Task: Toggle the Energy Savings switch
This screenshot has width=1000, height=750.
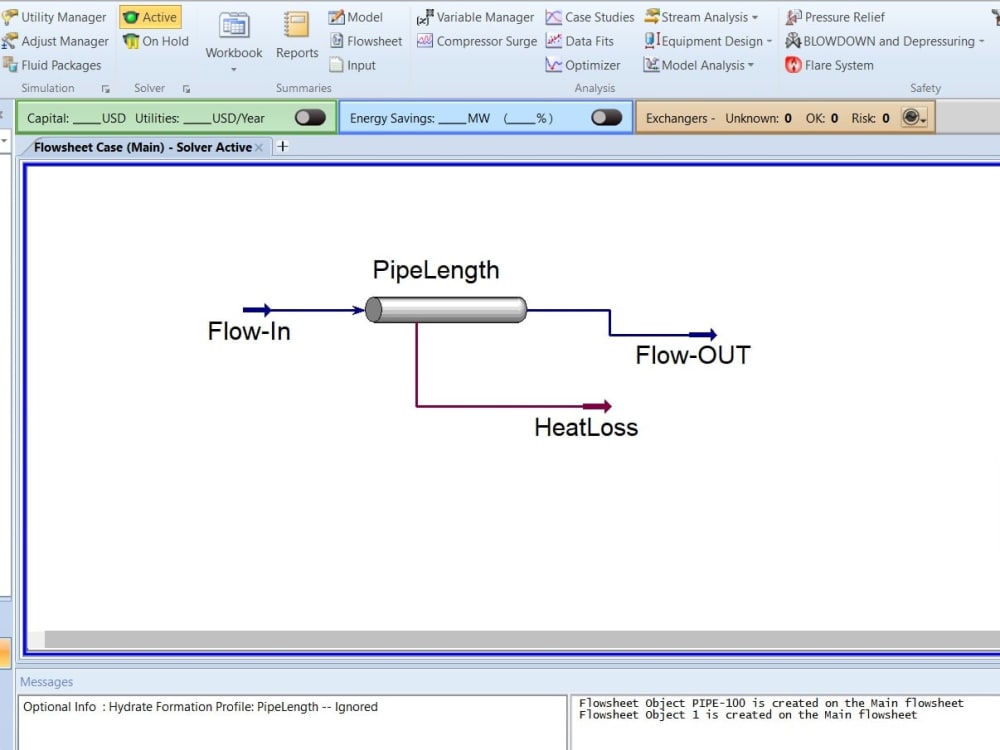Action: [607, 117]
